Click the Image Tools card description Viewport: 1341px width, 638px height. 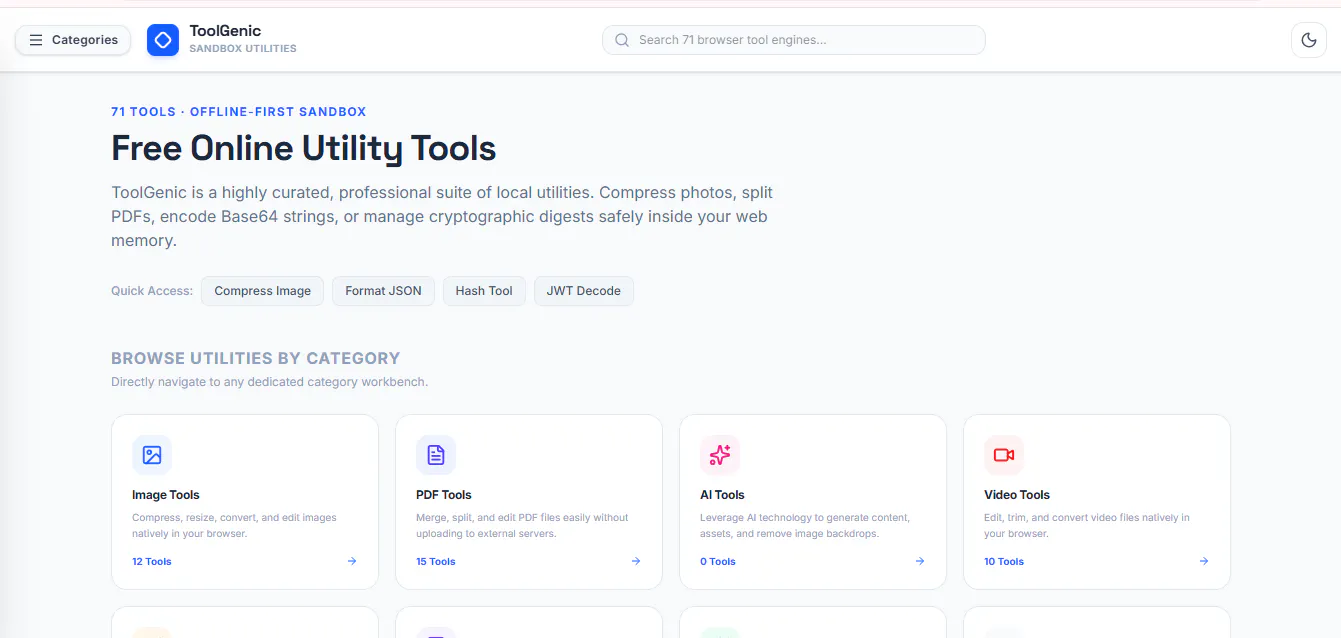[234, 526]
